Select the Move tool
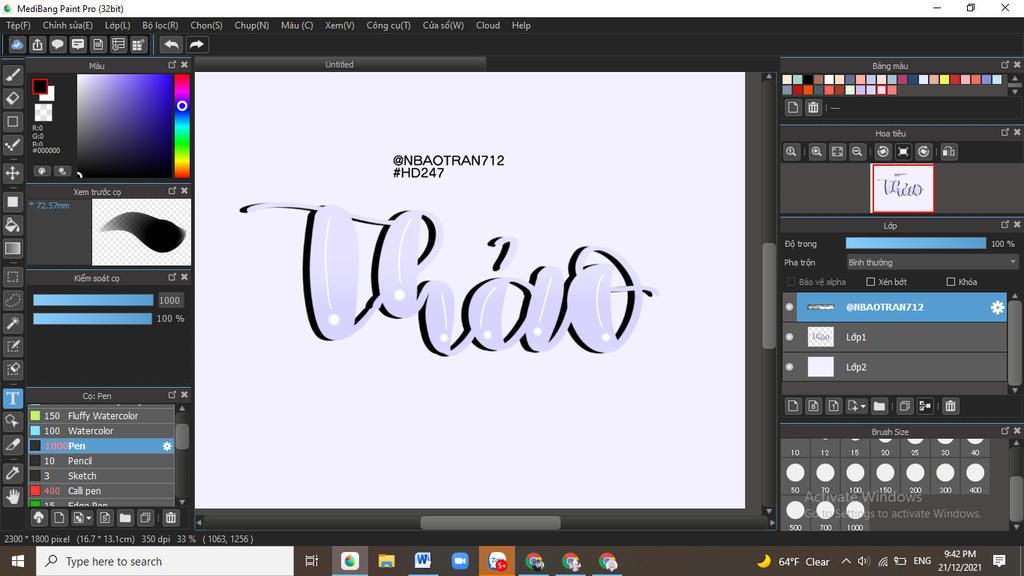The image size is (1024, 576). tap(12, 173)
